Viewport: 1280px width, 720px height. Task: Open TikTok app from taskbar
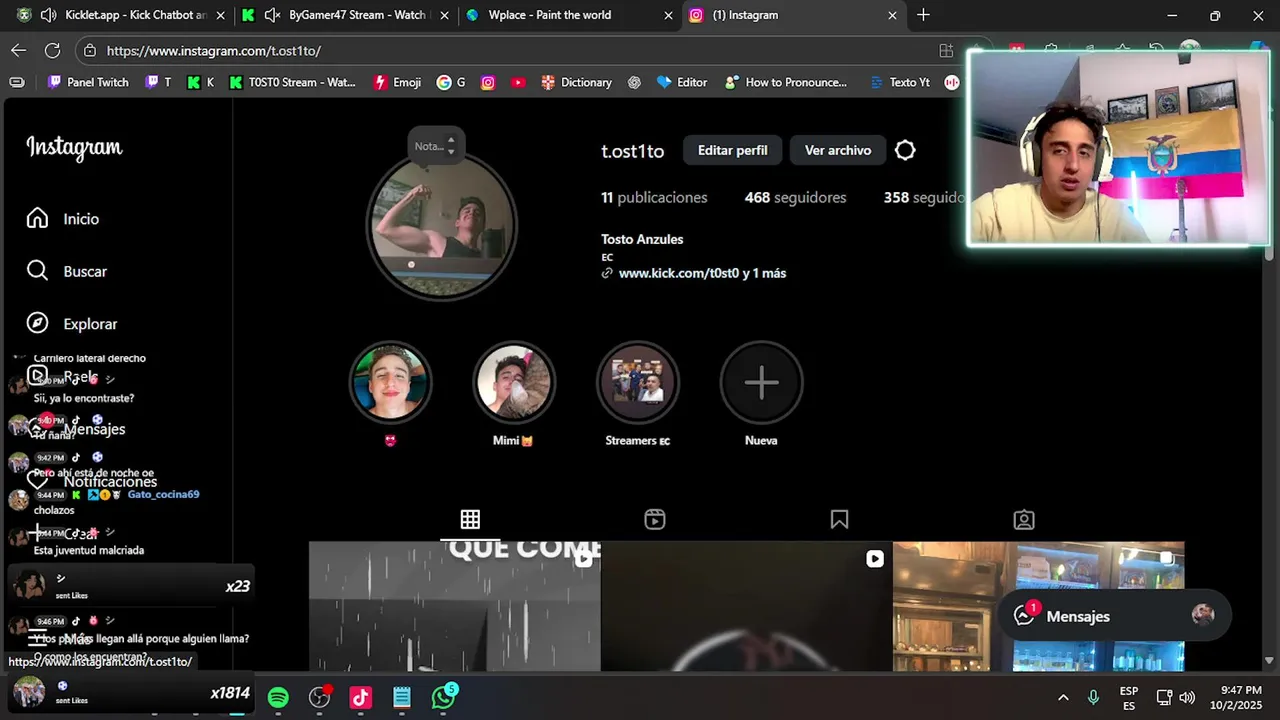(x=361, y=698)
